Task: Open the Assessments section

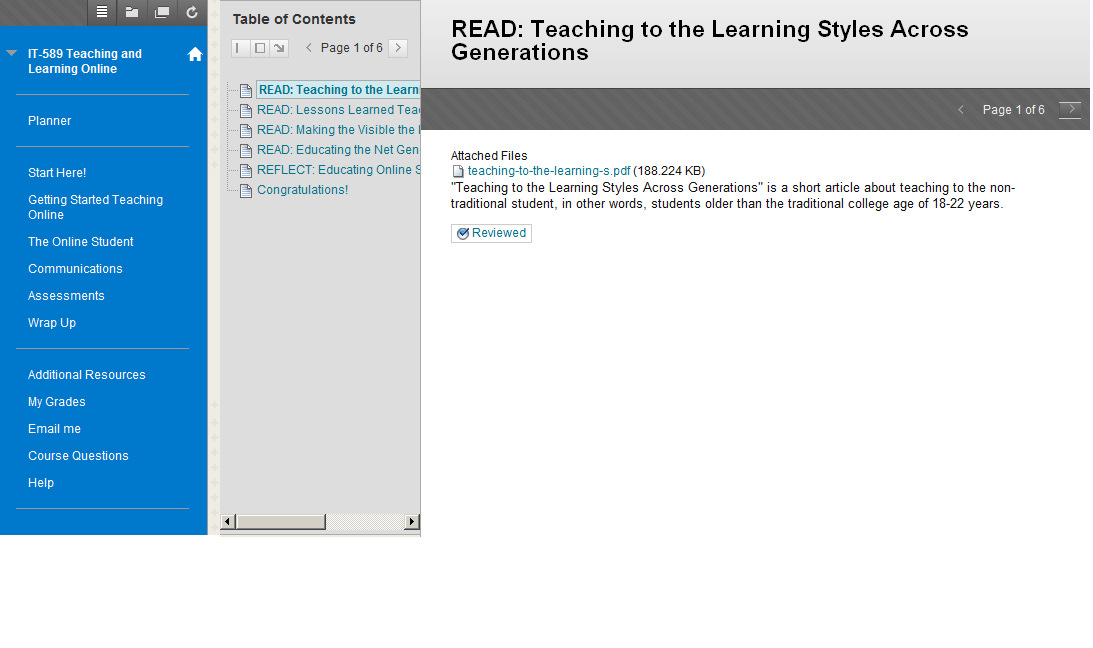Action: coord(66,295)
